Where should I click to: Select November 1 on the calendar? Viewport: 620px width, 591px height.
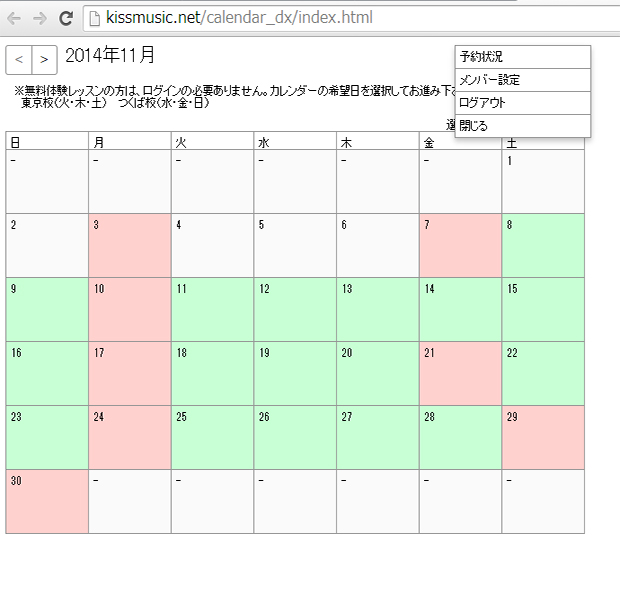(x=543, y=181)
